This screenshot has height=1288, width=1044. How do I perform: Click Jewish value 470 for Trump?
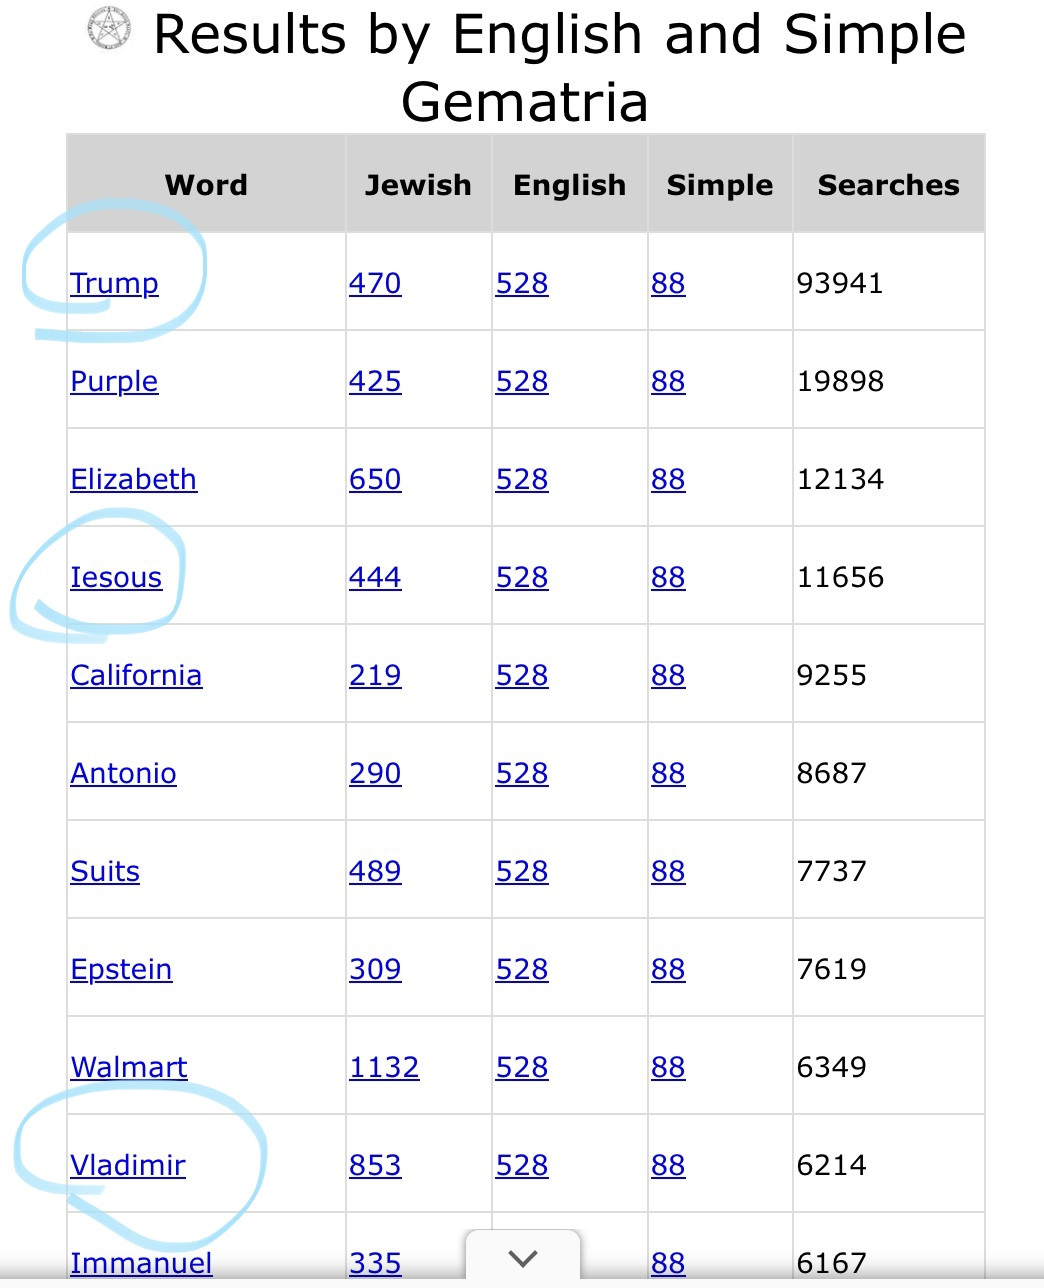[x=375, y=283]
